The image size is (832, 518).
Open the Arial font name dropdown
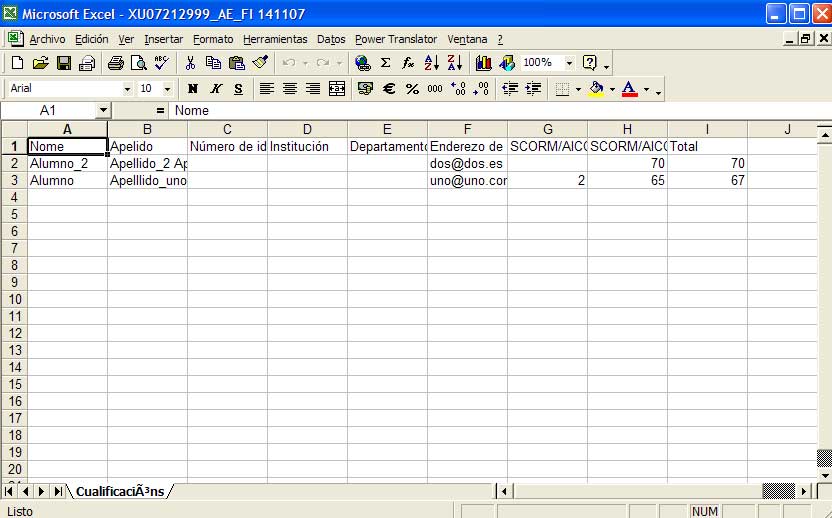click(x=127, y=89)
